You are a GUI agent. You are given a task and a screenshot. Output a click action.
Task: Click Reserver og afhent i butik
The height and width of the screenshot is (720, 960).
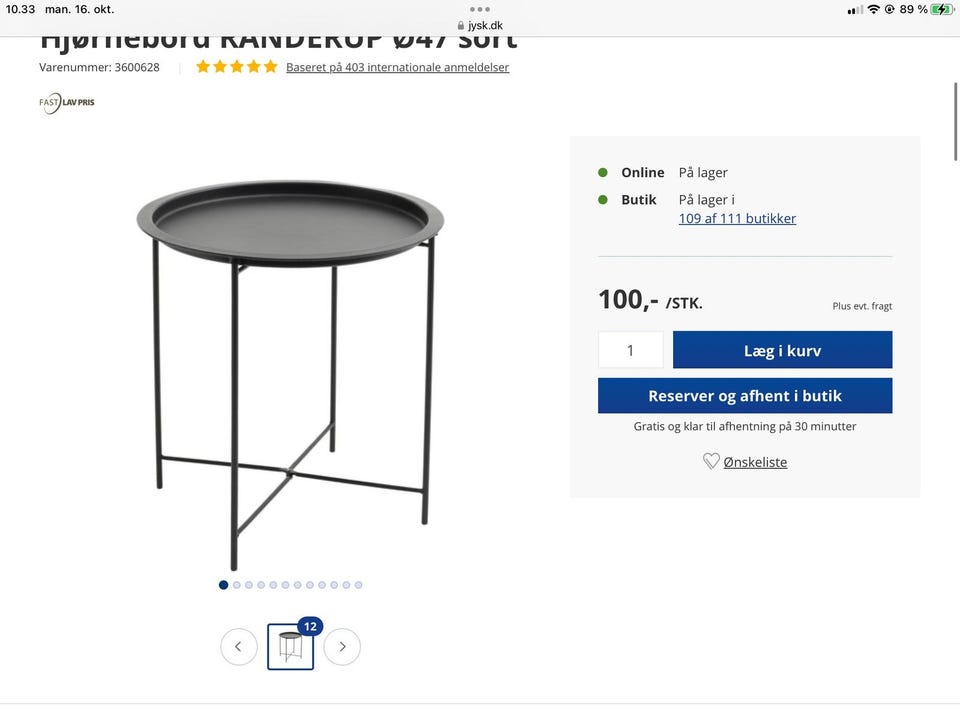(745, 396)
